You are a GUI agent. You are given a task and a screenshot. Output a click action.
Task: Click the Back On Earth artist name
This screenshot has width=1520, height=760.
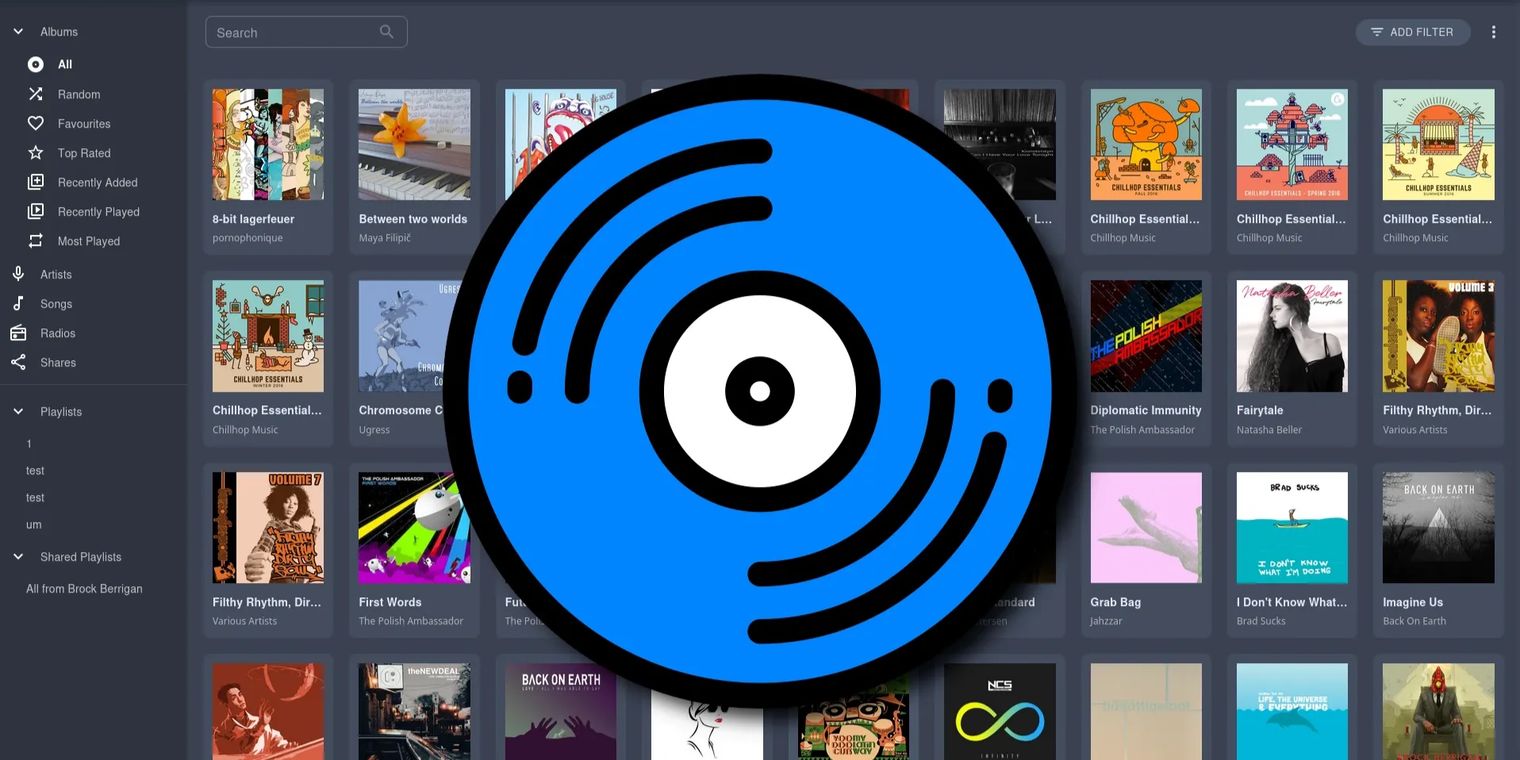pyautogui.click(x=1414, y=621)
